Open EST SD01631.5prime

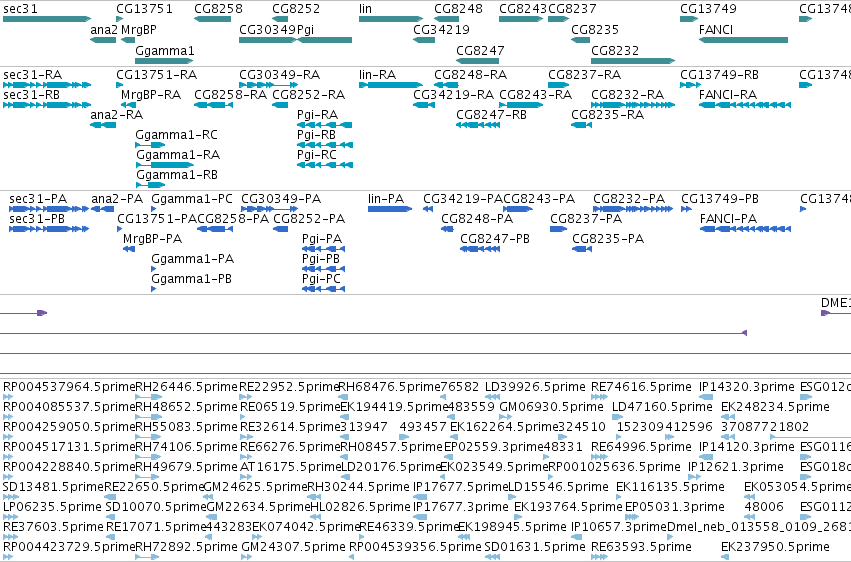(492, 557)
